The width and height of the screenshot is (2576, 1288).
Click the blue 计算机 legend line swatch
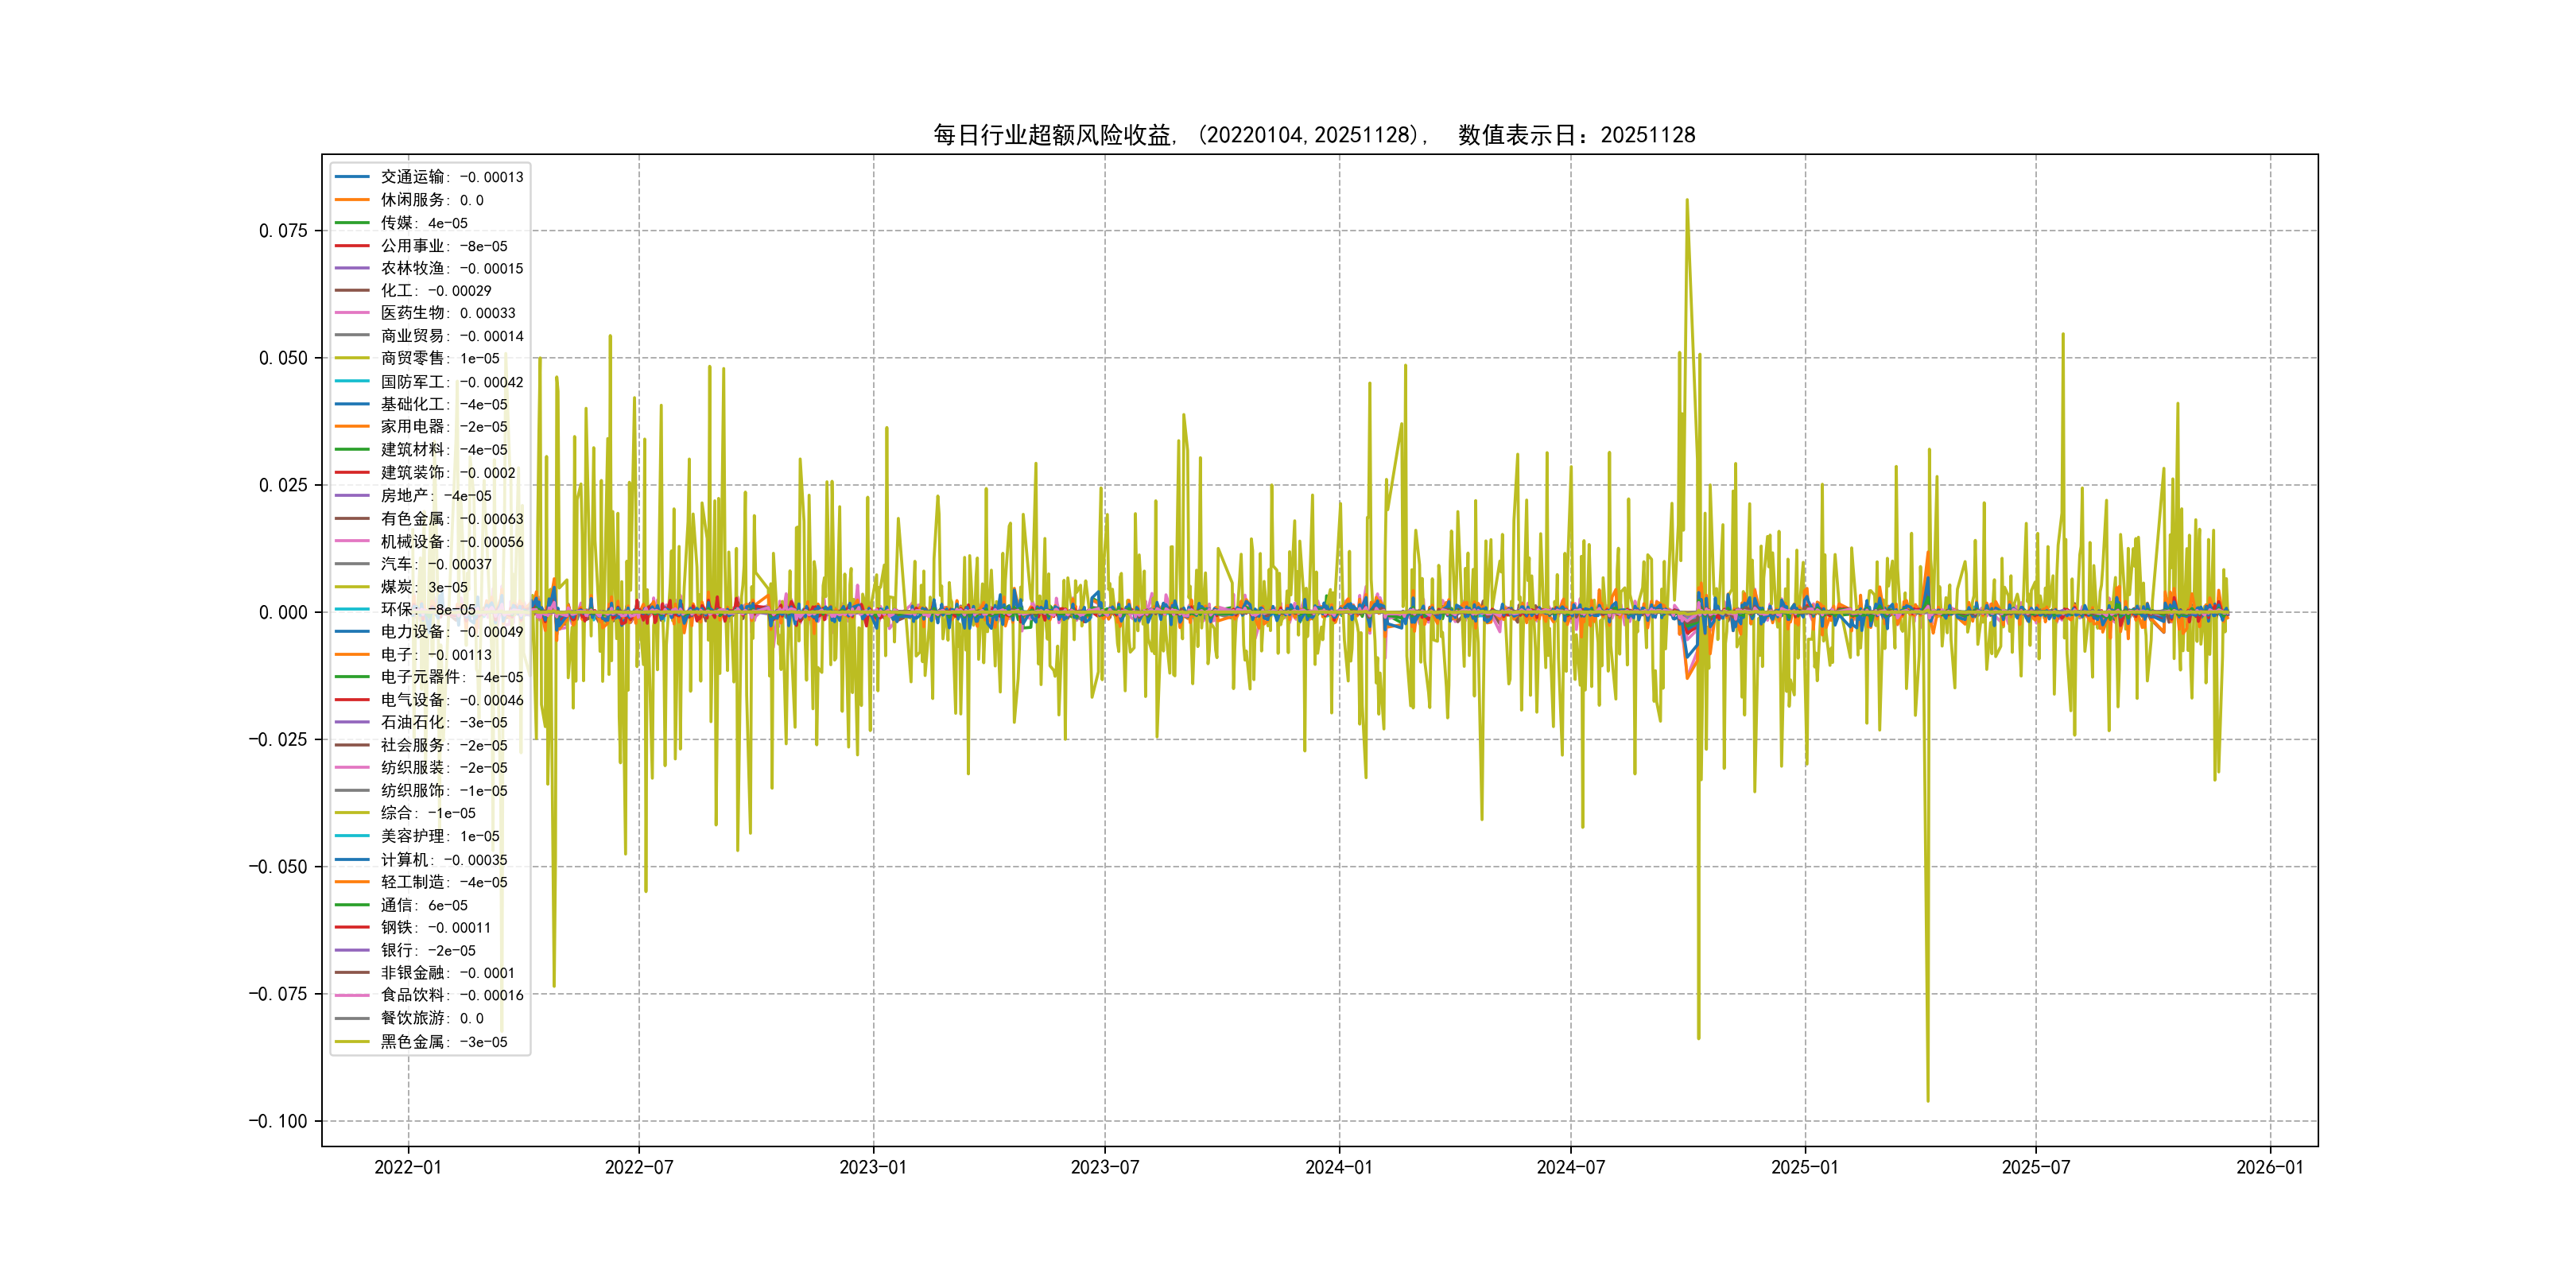pyautogui.click(x=352, y=860)
